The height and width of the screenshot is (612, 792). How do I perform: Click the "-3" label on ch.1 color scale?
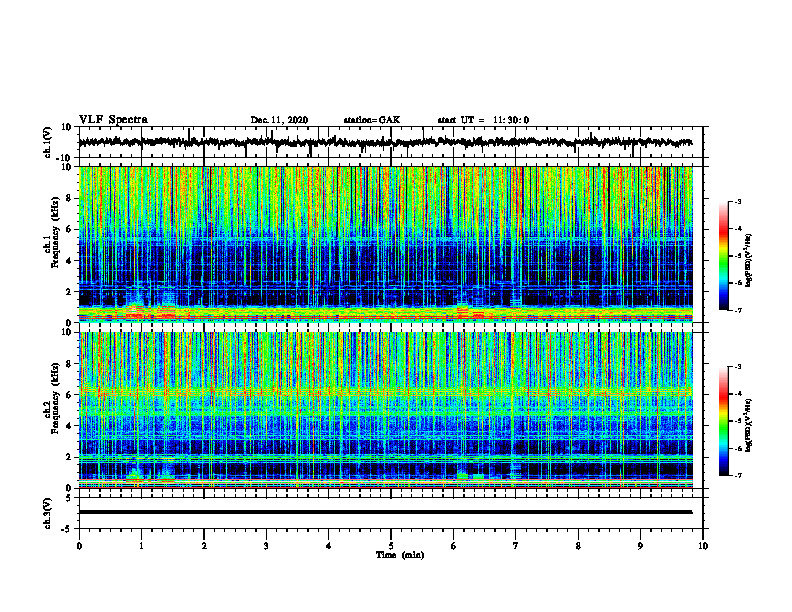(x=738, y=201)
